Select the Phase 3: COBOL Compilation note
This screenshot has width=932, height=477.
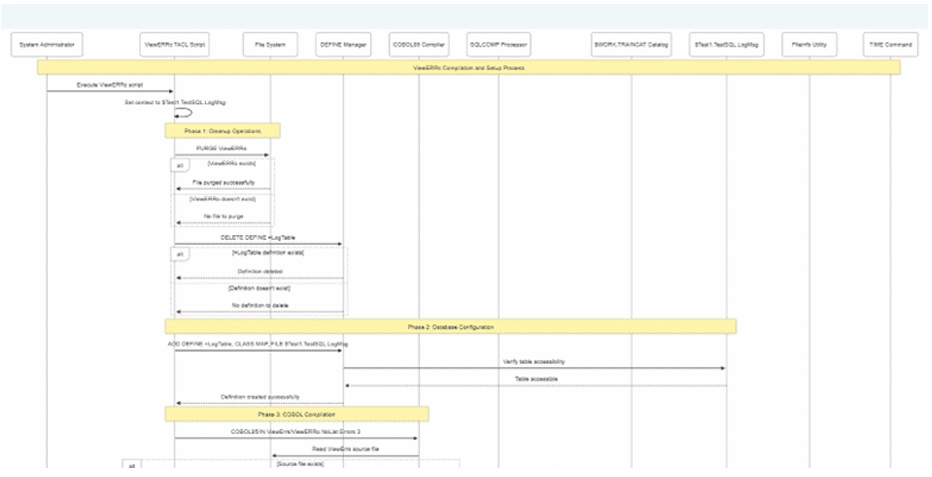point(297,414)
